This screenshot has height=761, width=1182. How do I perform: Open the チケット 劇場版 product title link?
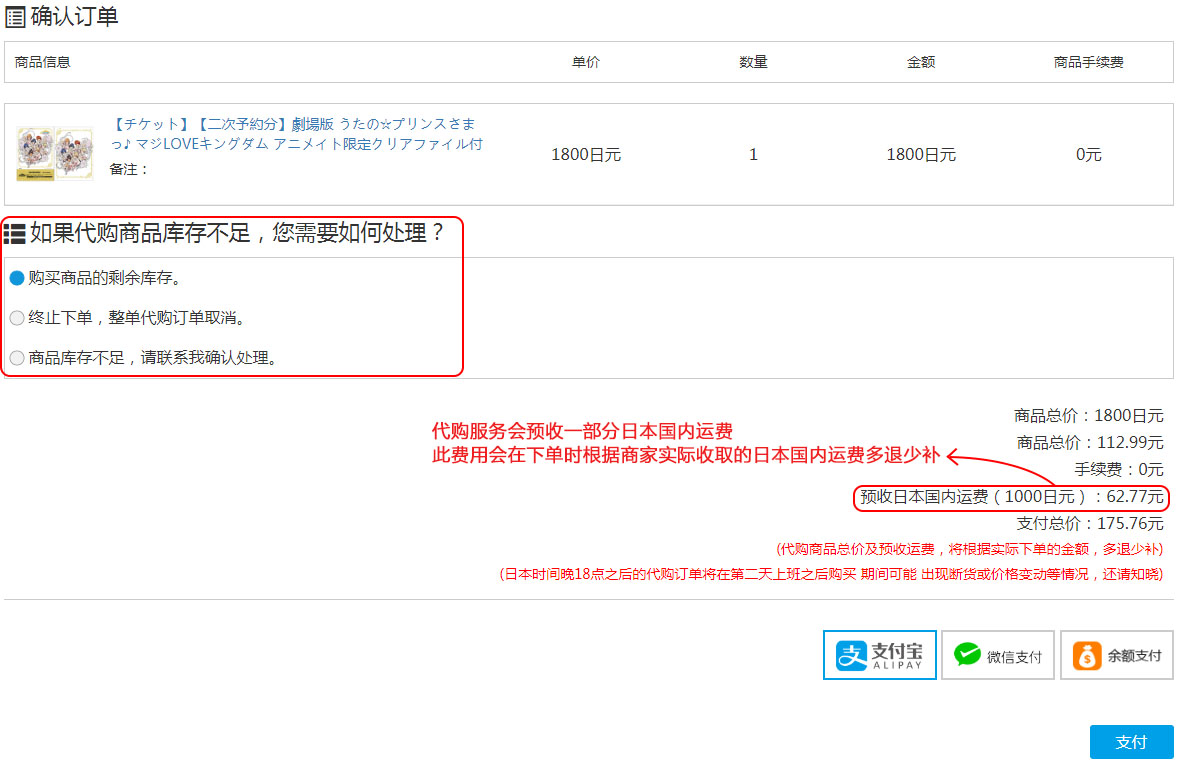tap(296, 133)
